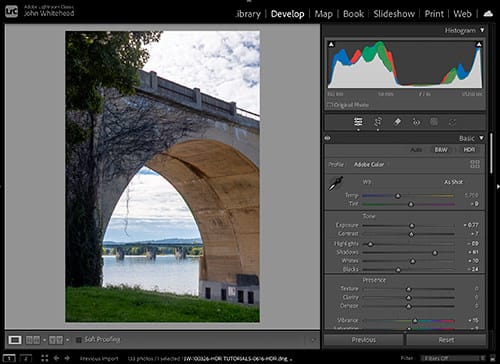The width and height of the screenshot is (500, 364).
Task: Click the Clarity slider handle
Action: 409,297
